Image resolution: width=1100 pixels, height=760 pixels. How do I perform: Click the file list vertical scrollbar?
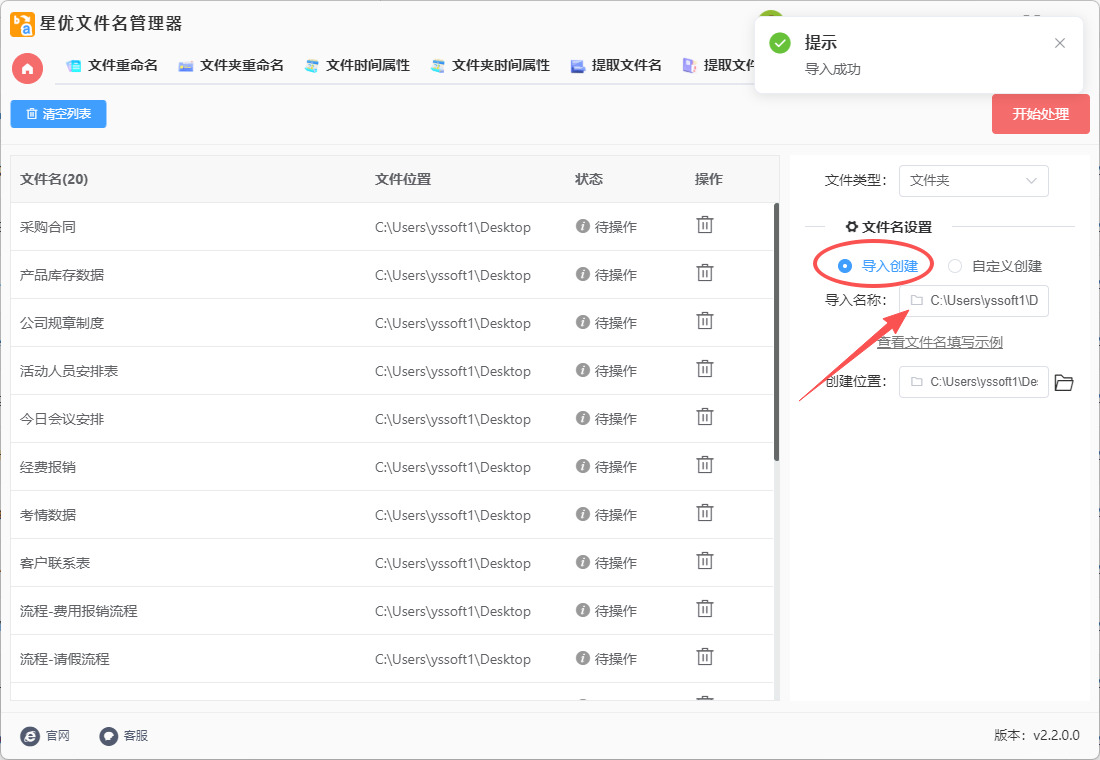coord(776,332)
